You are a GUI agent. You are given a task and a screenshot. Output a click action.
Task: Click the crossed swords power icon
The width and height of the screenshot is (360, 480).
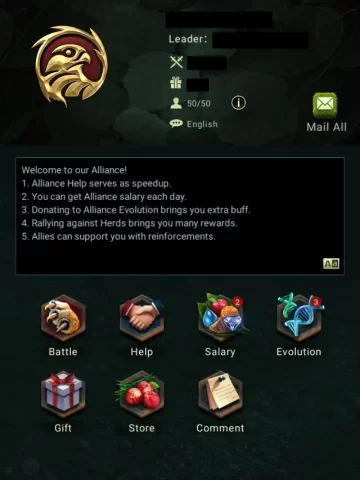176,62
